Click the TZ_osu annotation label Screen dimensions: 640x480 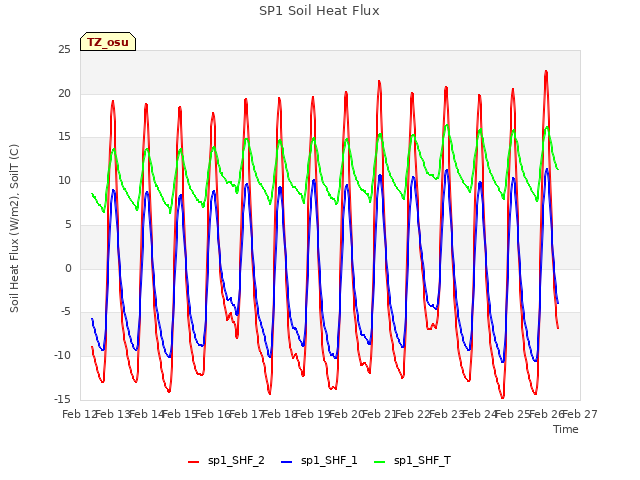(108, 42)
